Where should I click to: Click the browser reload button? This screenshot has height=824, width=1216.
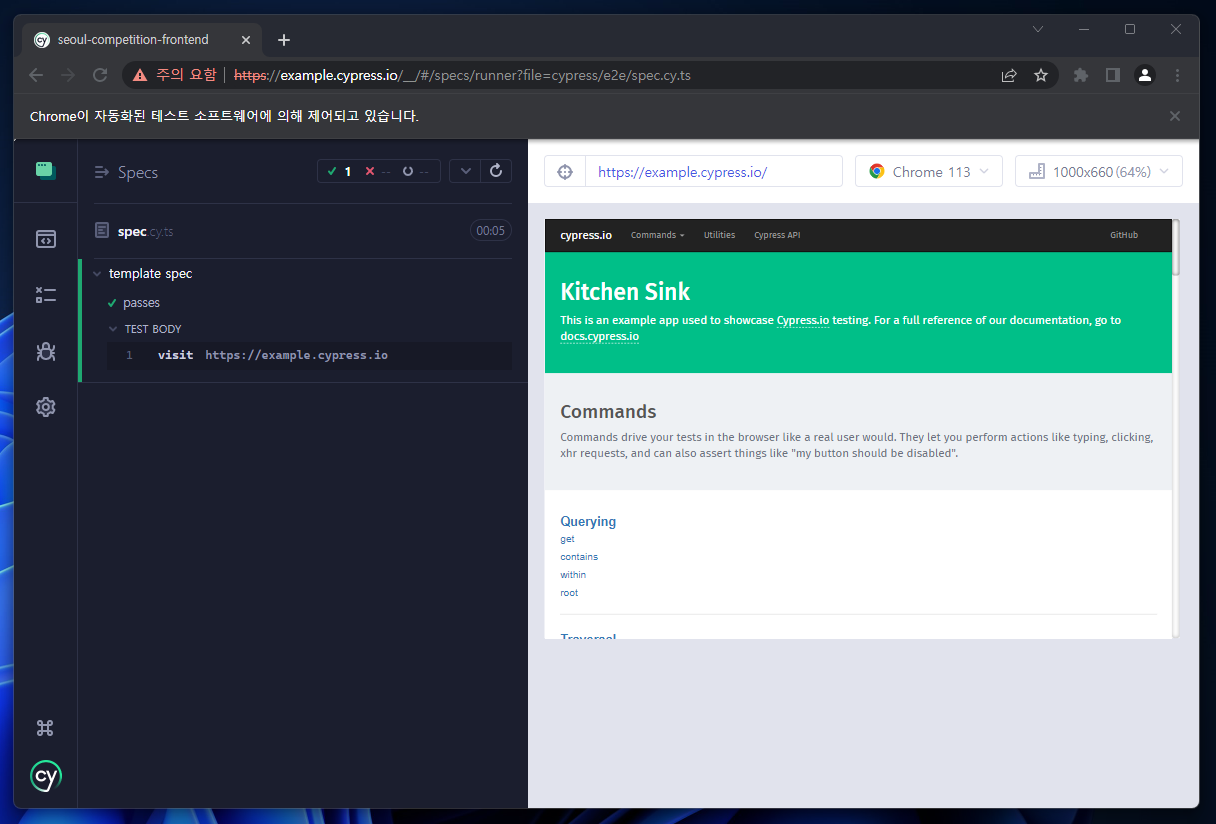point(100,75)
